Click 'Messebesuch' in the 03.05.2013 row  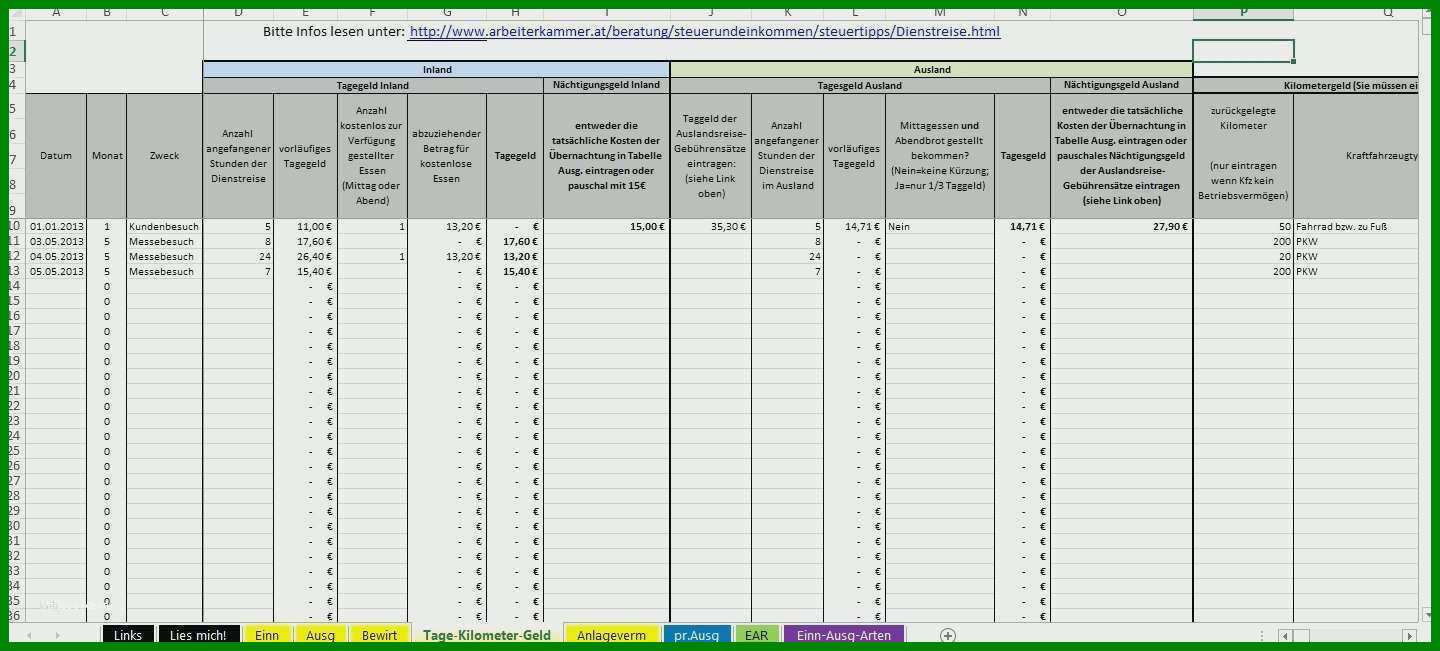coord(165,242)
